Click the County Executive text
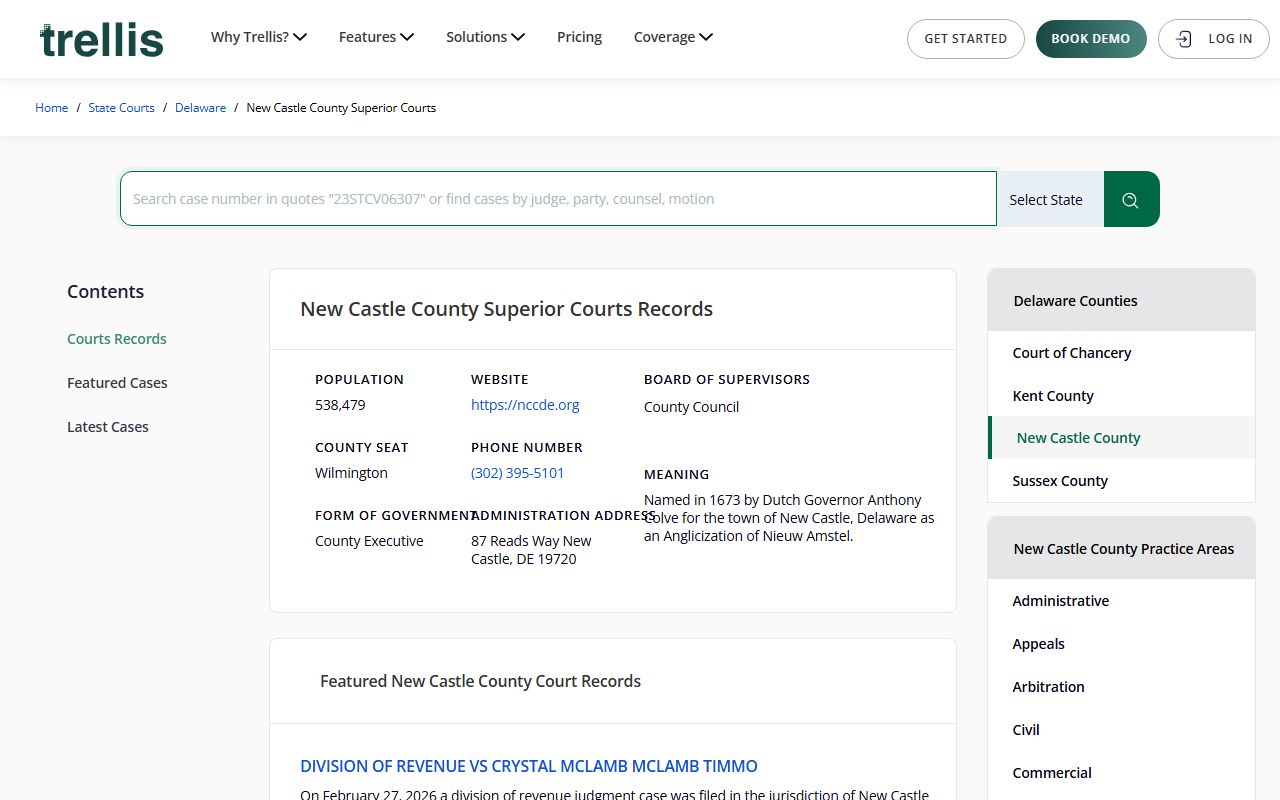 pyautogui.click(x=369, y=541)
